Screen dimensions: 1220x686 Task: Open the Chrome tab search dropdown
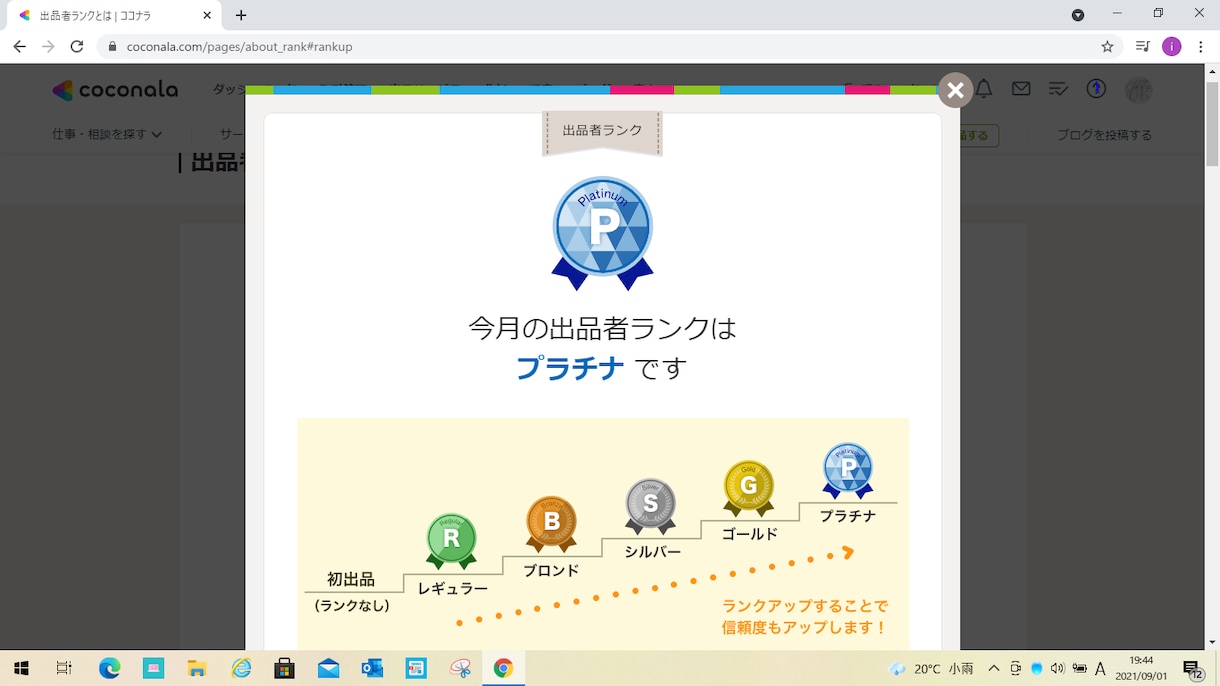pyautogui.click(x=1078, y=15)
